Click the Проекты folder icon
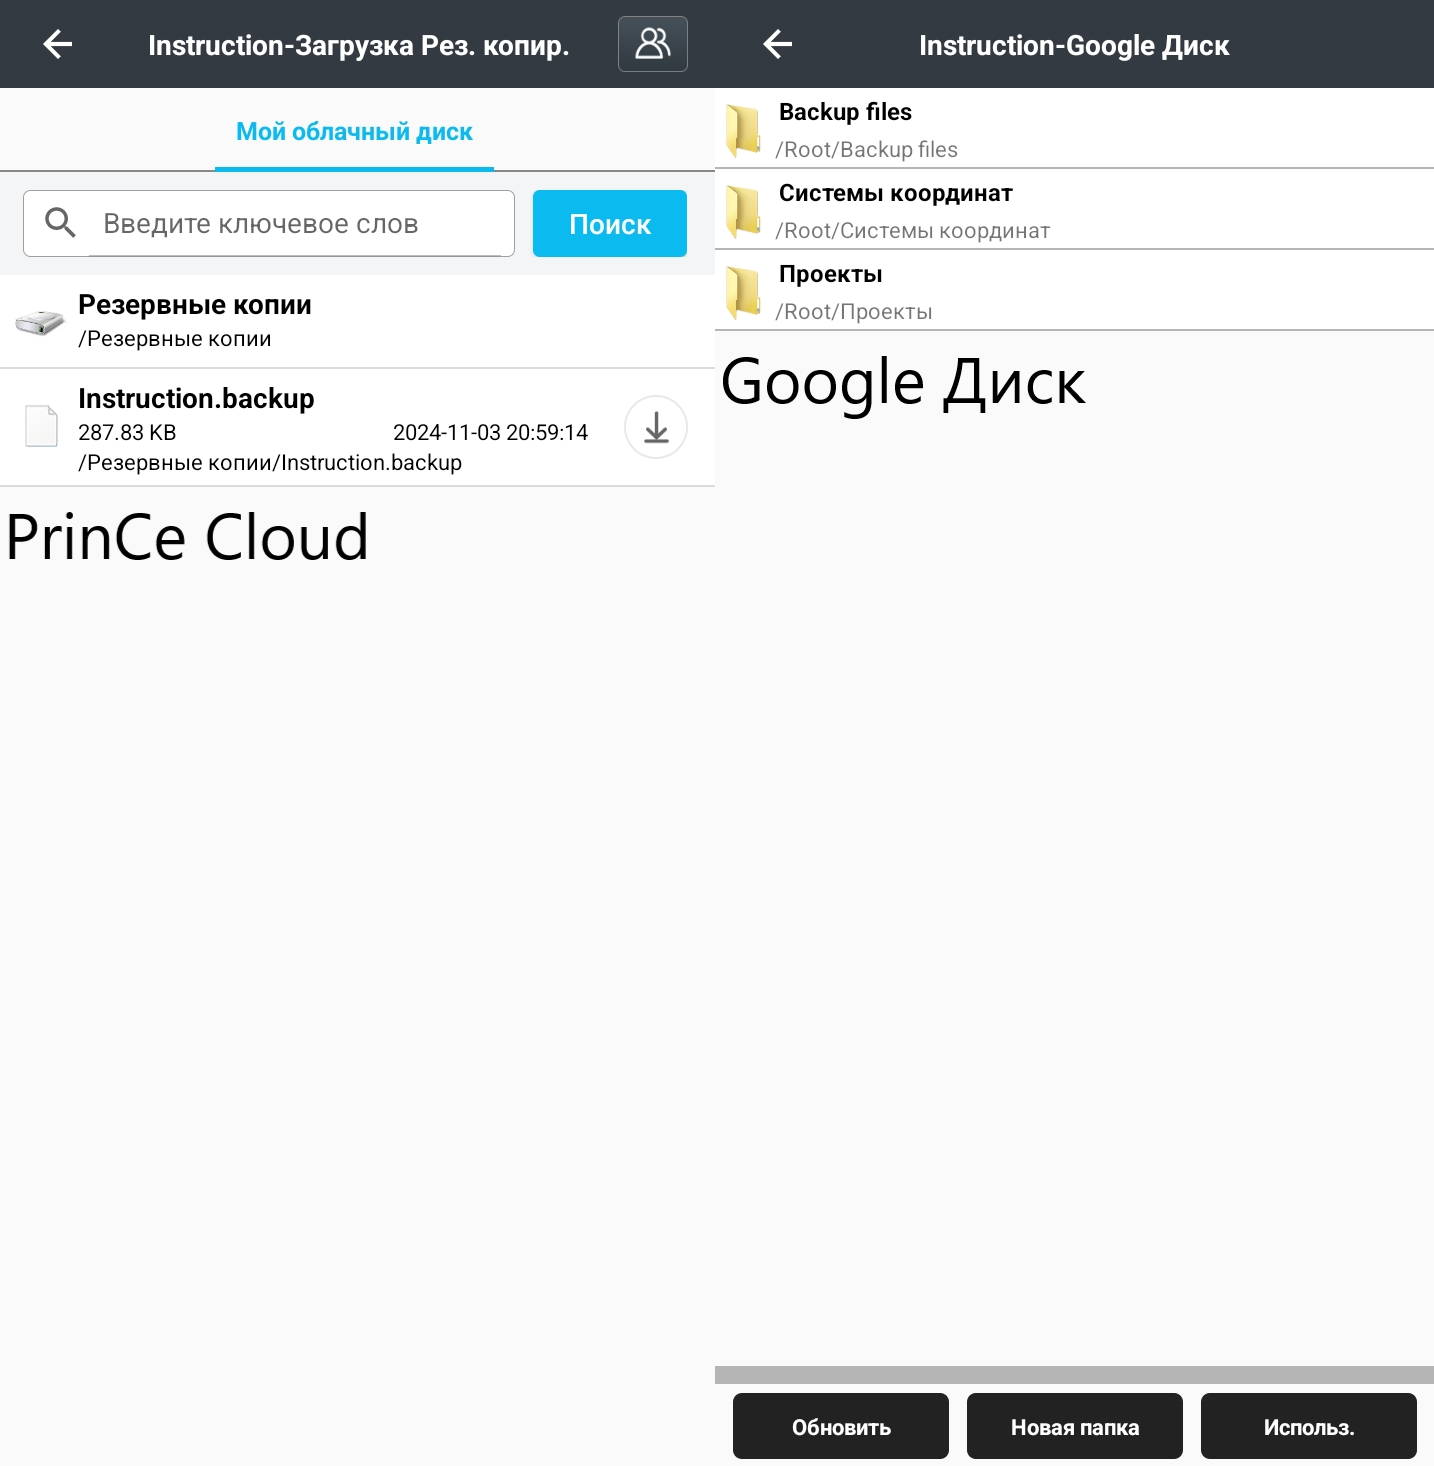The height and width of the screenshot is (1466, 1434). pyautogui.click(x=743, y=292)
